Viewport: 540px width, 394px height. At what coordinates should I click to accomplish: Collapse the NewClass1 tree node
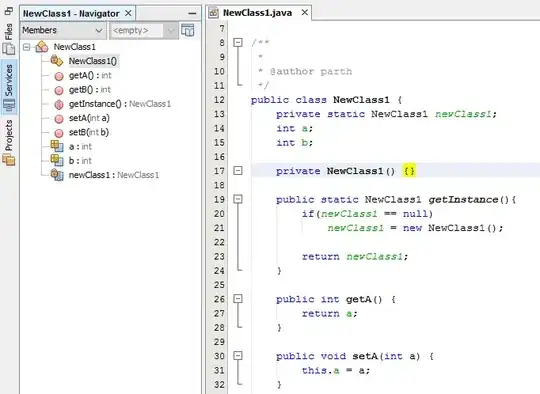(x=27, y=47)
